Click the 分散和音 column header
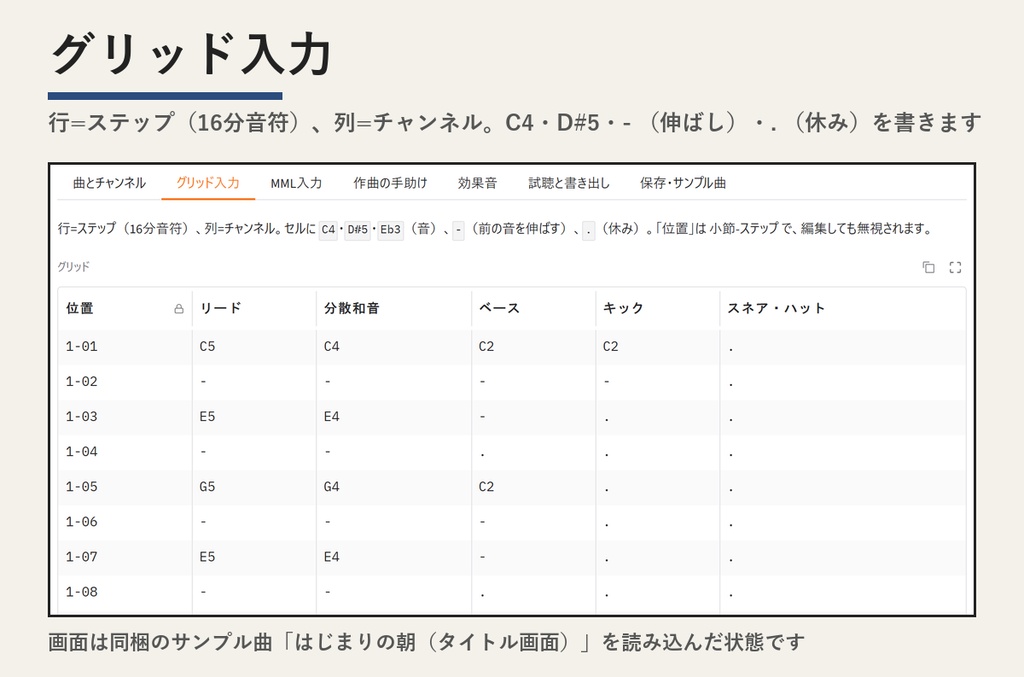 pyautogui.click(x=394, y=308)
